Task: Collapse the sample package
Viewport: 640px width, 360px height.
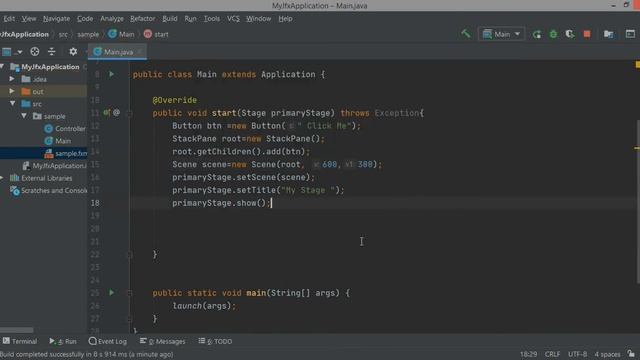Action: [24, 116]
